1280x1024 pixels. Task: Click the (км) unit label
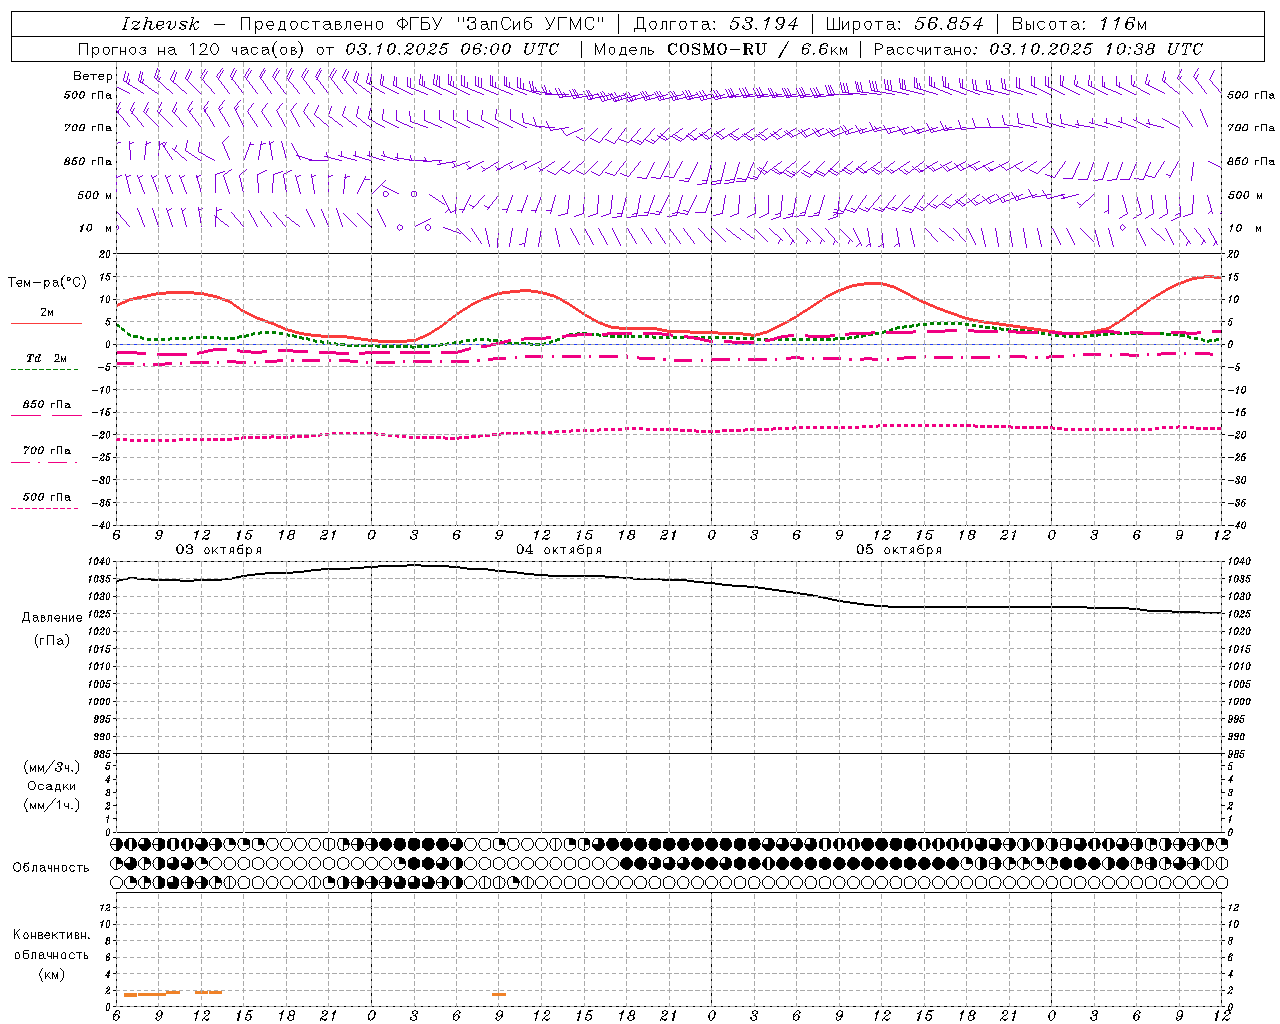point(52,974)
